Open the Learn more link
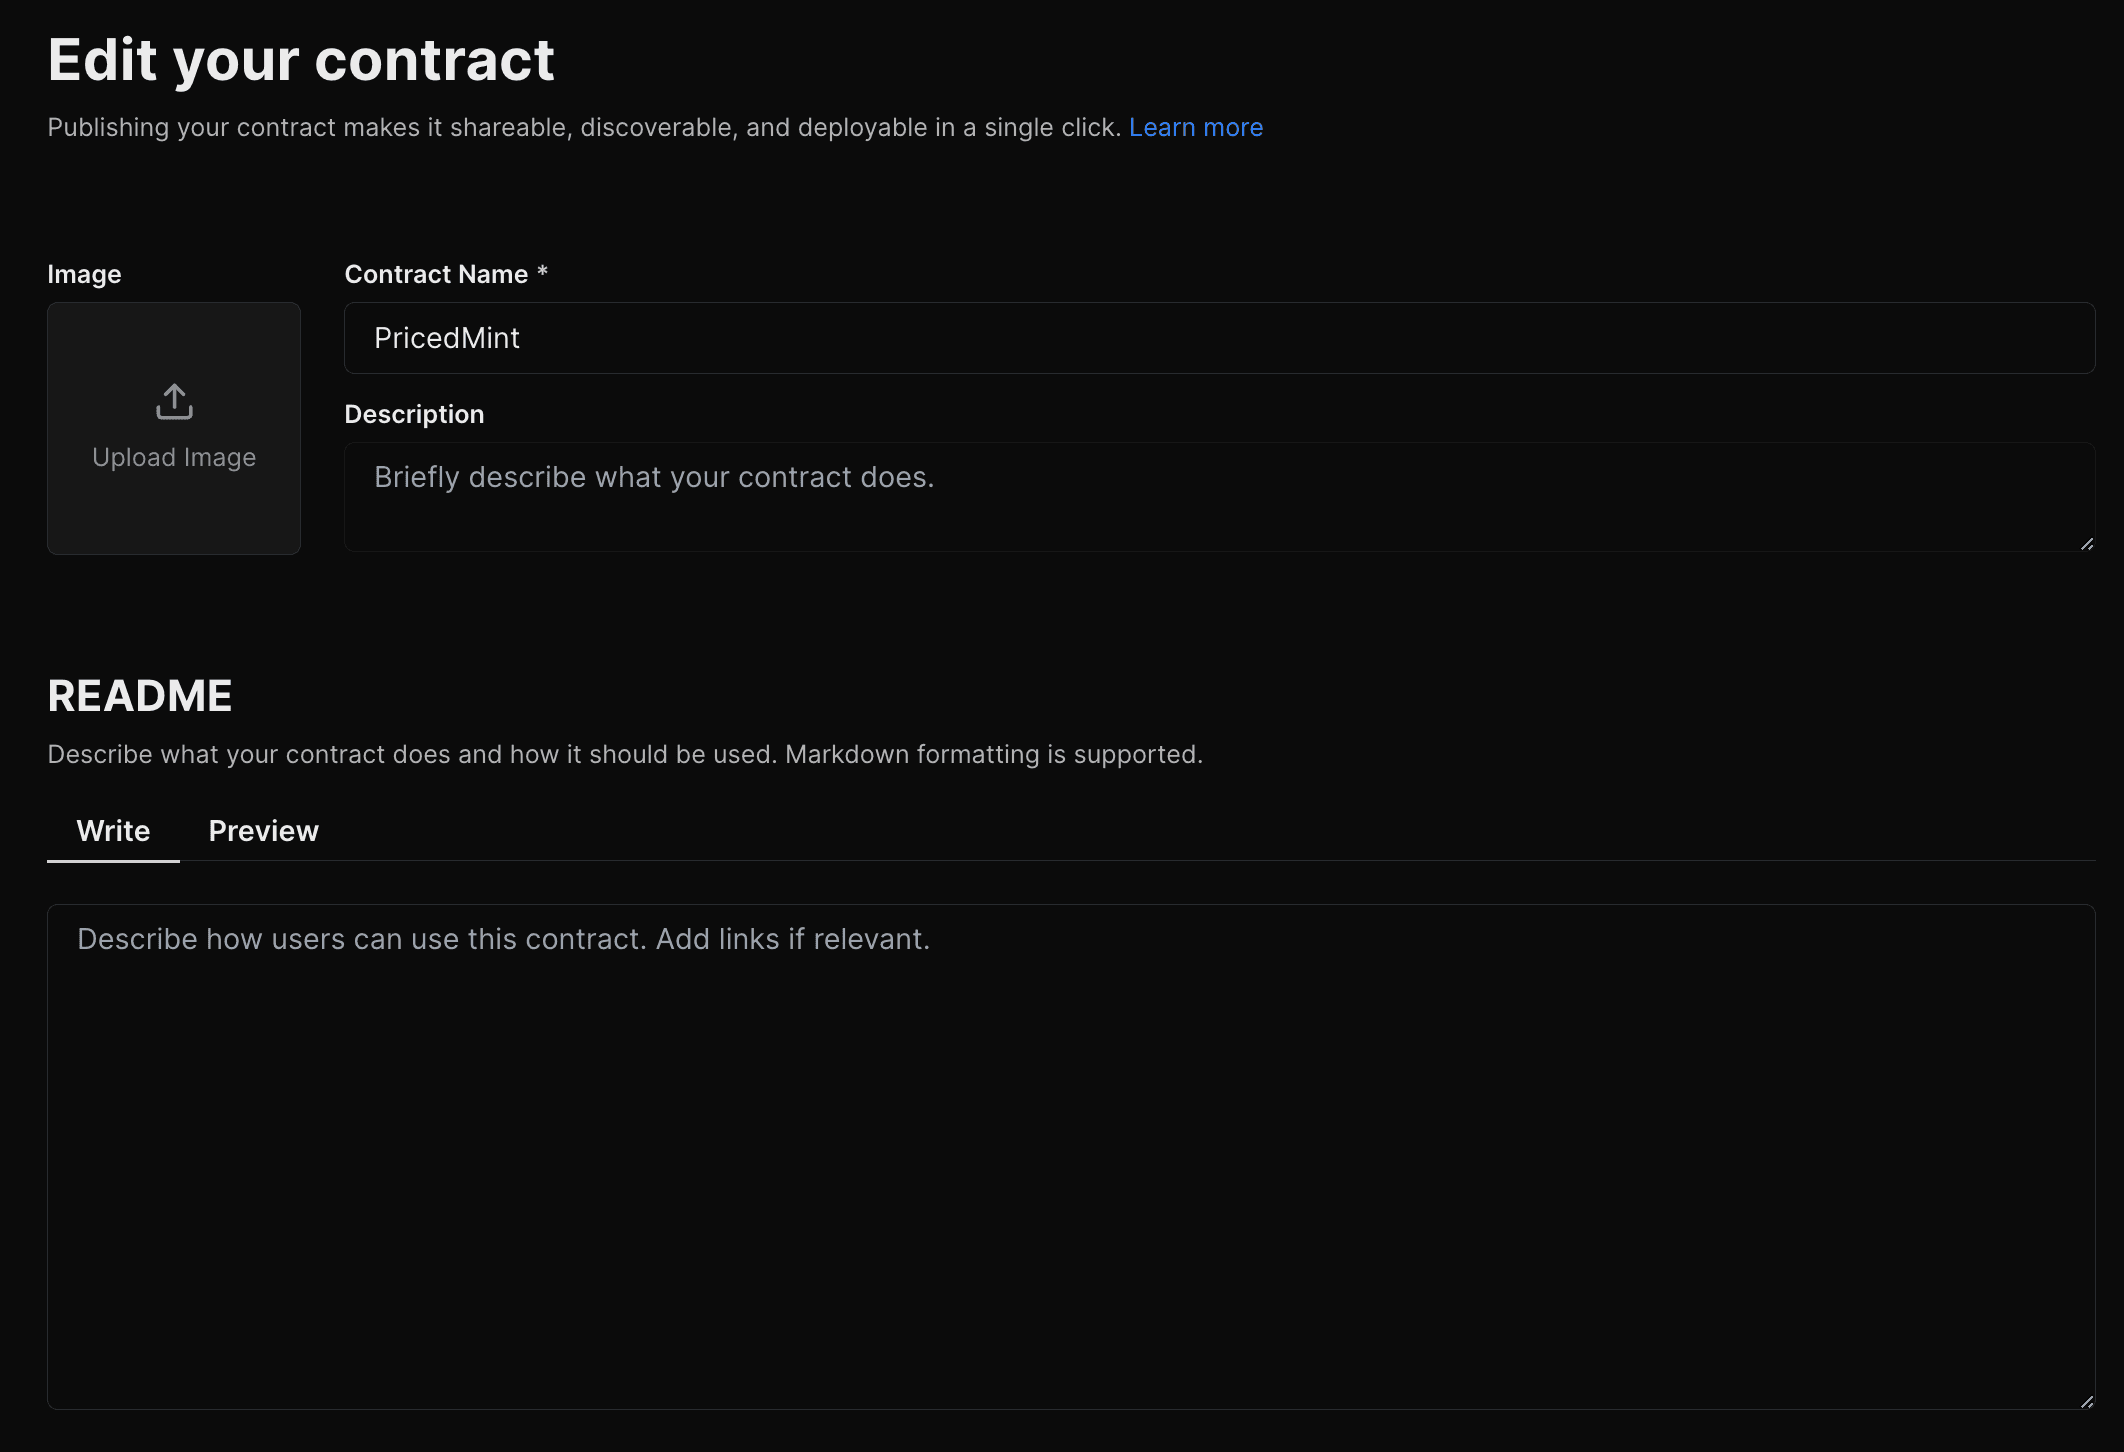This screenshot has height=1452, width=2124. point(1195,127)
